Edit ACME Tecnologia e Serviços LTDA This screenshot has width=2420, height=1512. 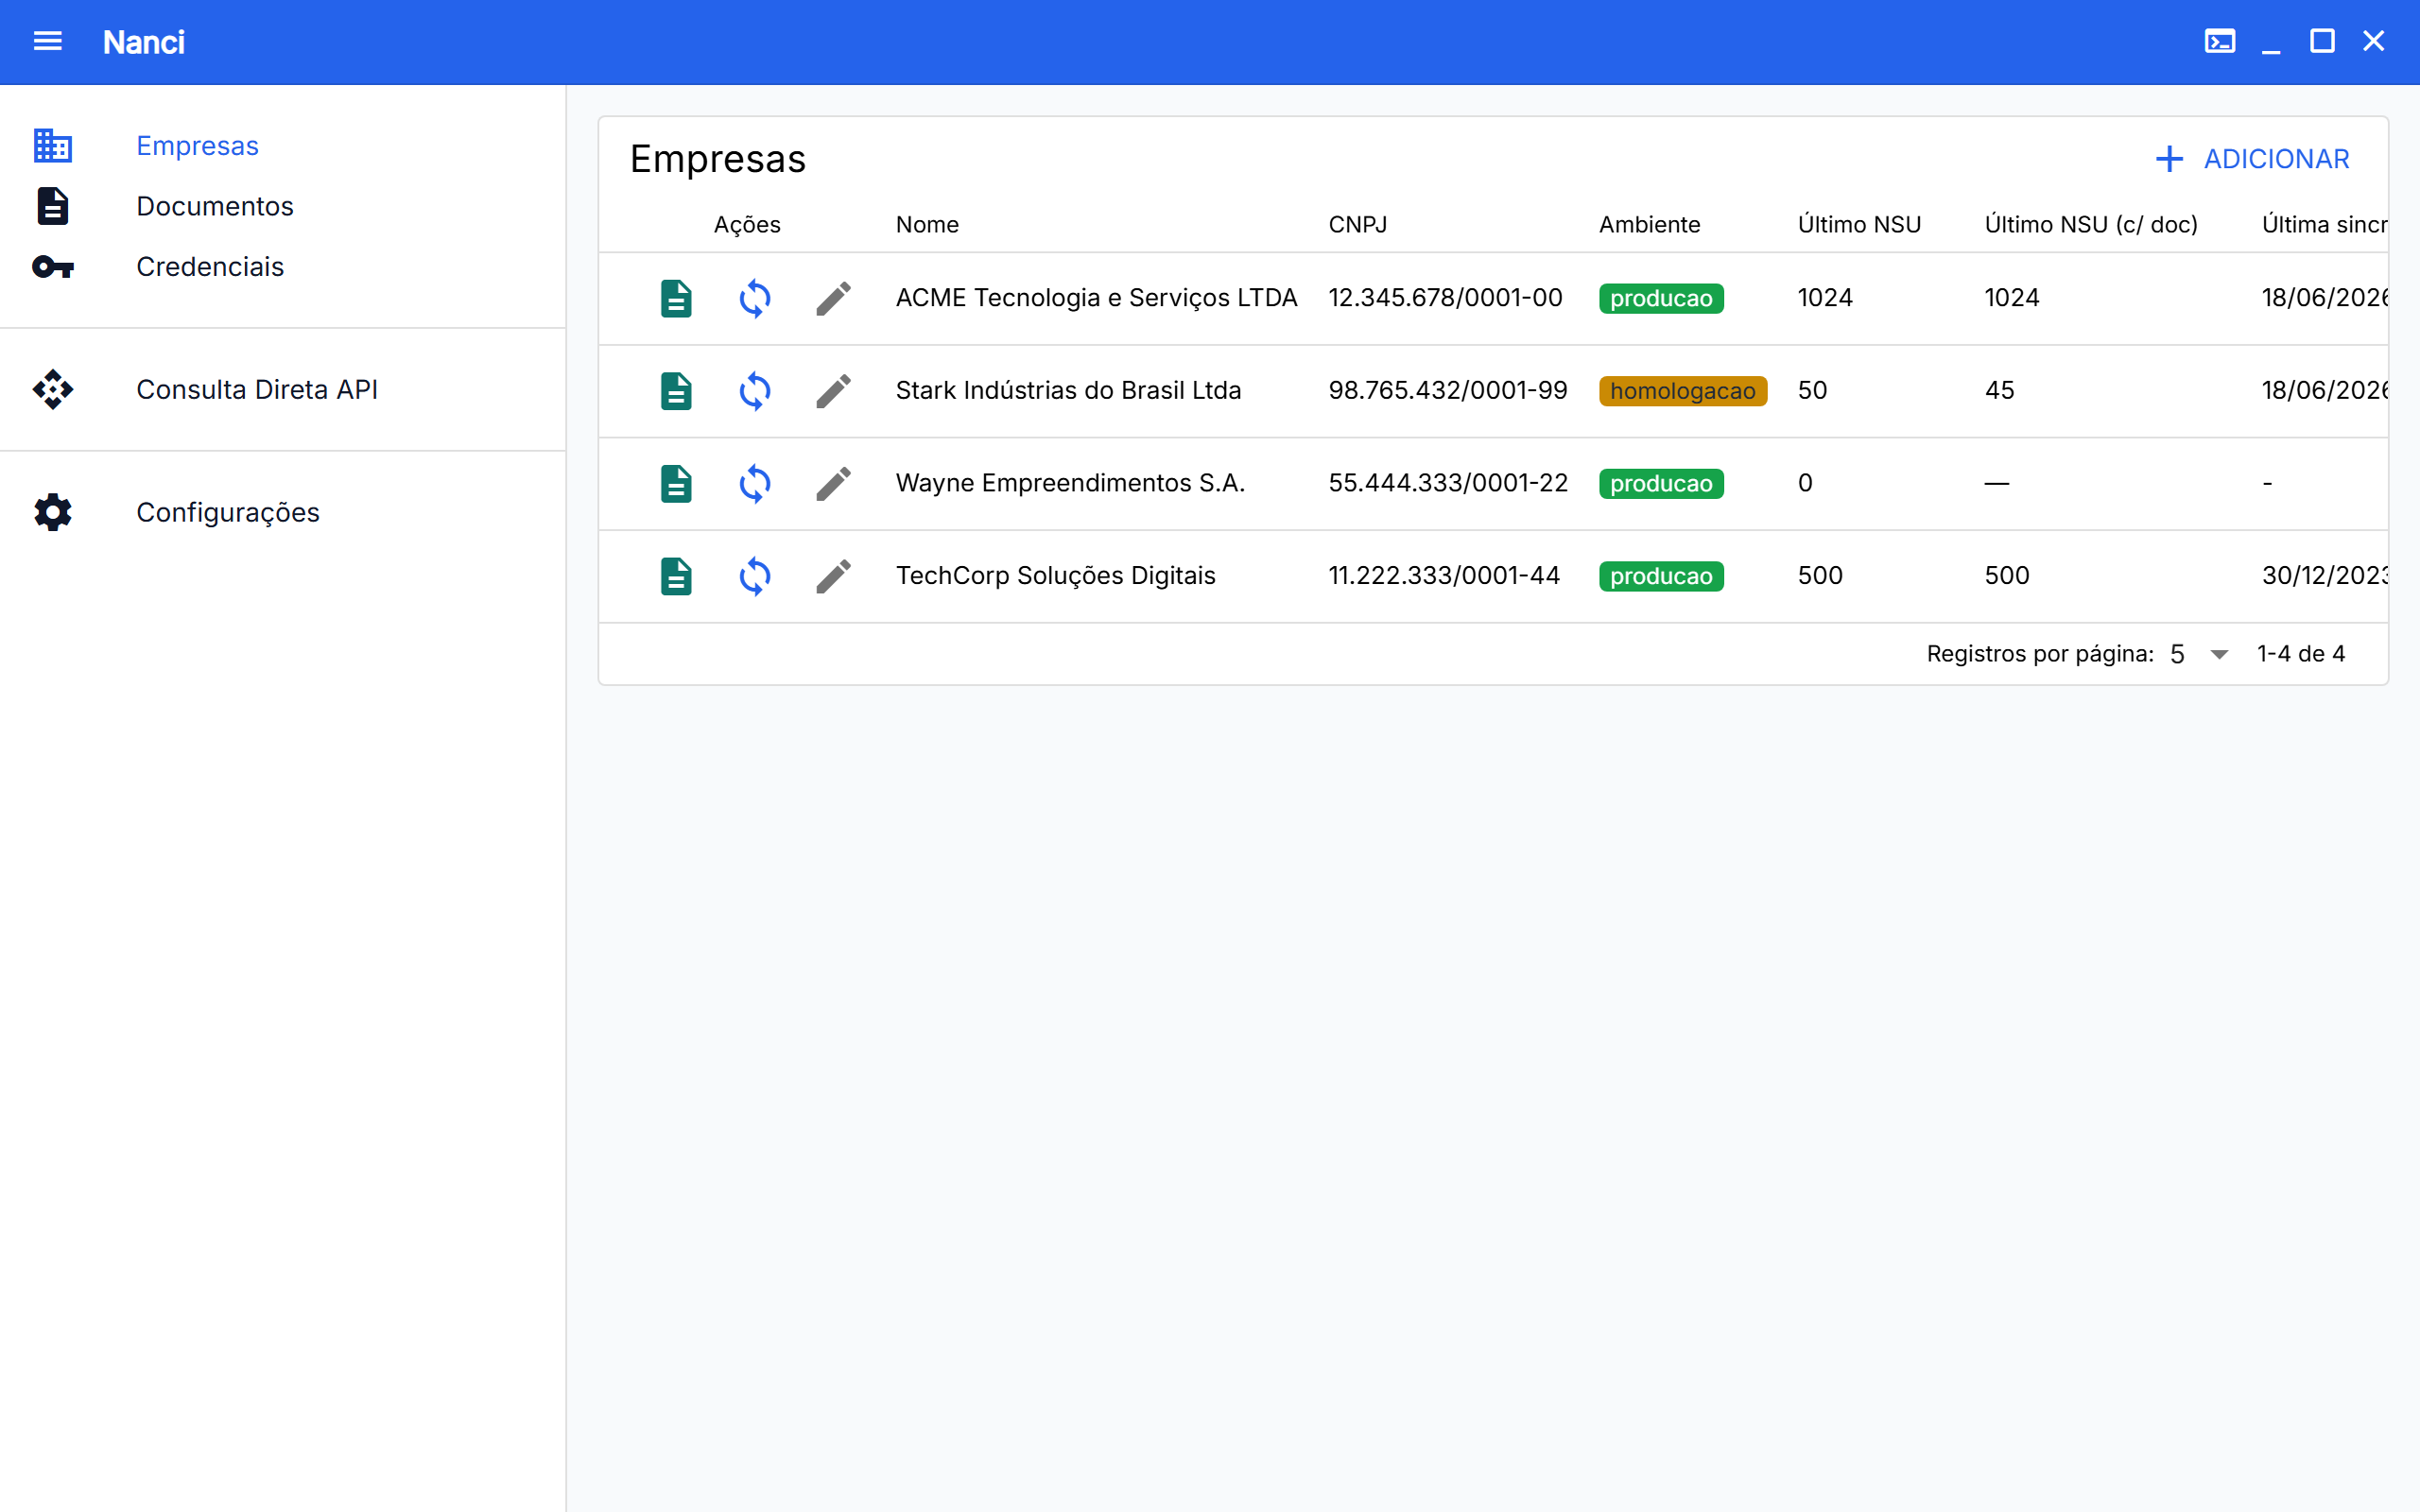point(833,299)
